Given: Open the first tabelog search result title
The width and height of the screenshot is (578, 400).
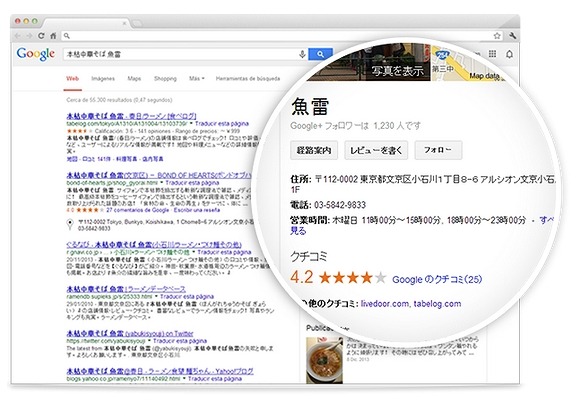Looking at the screenshot, I should tap(131, 116).
